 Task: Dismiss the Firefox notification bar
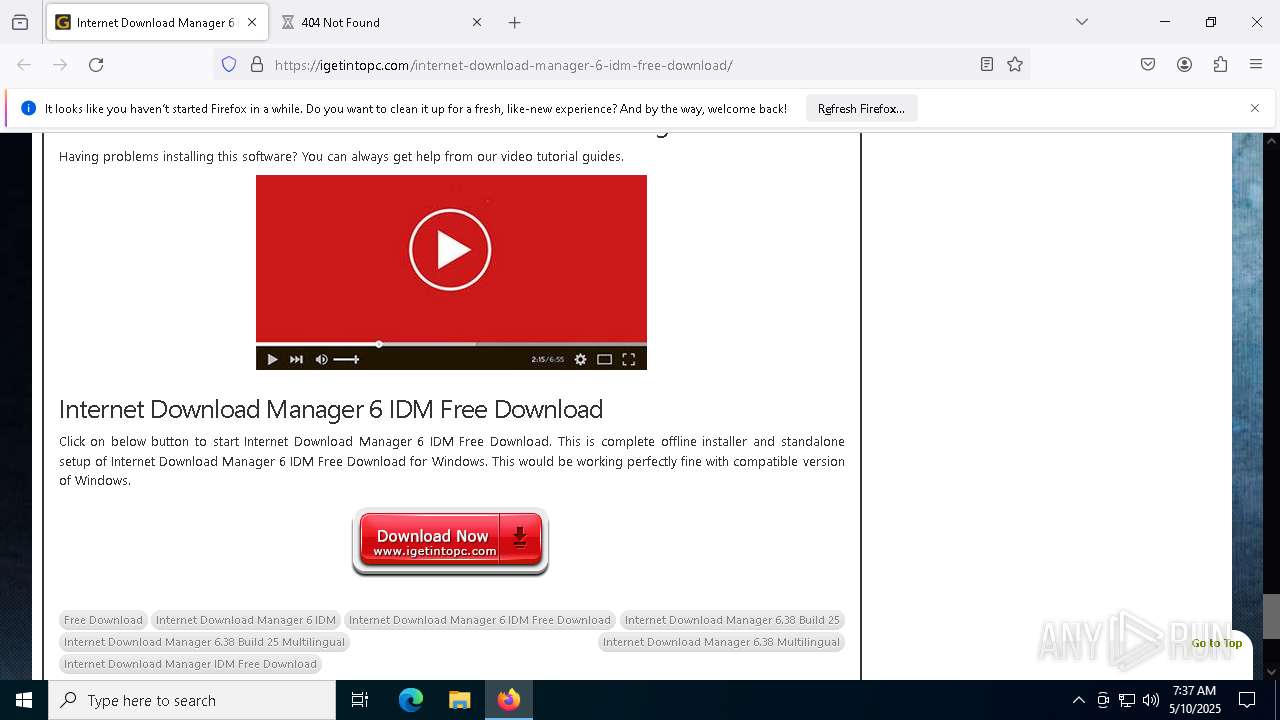click(x=1255, y=108)
